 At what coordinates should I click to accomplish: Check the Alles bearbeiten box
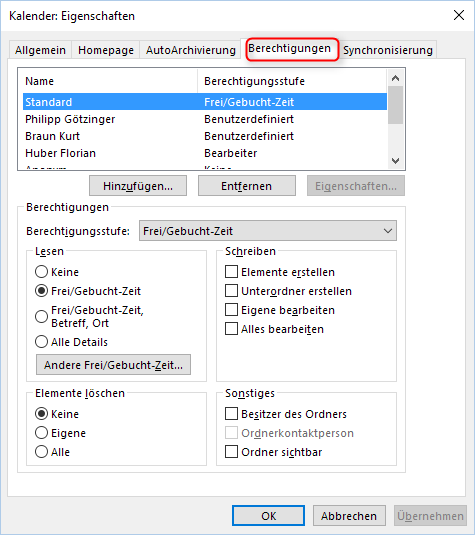[x=231, y=329]
